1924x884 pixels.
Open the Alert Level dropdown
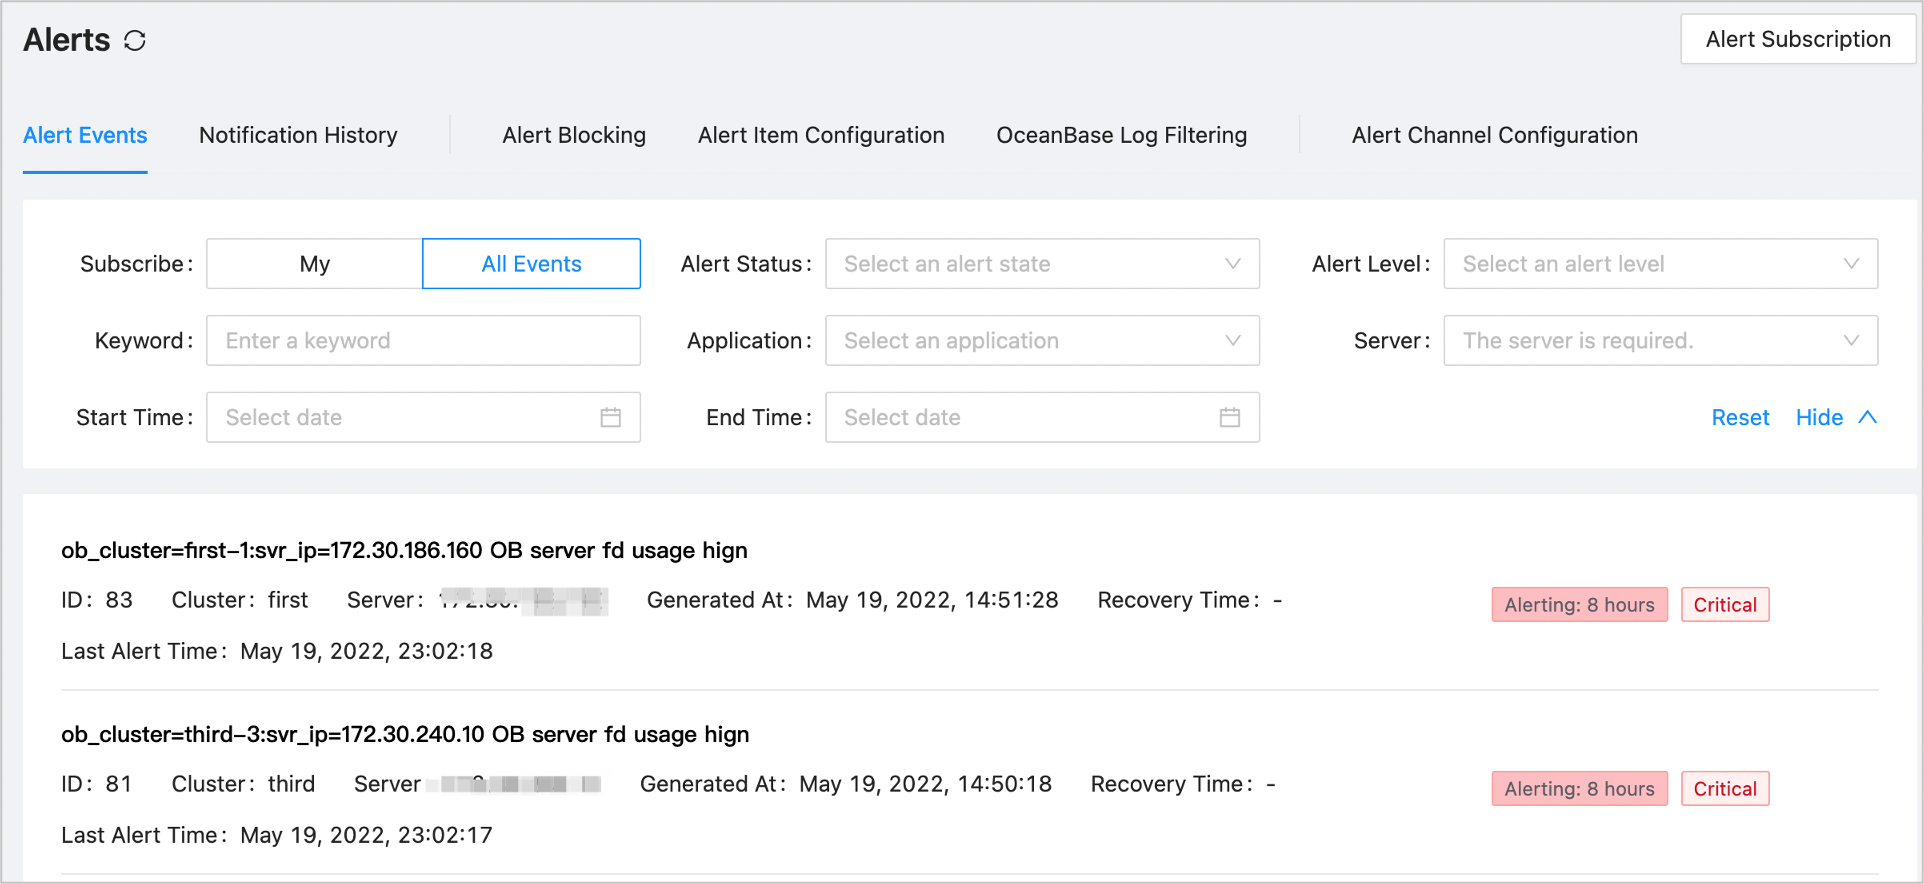(1660, 264)
